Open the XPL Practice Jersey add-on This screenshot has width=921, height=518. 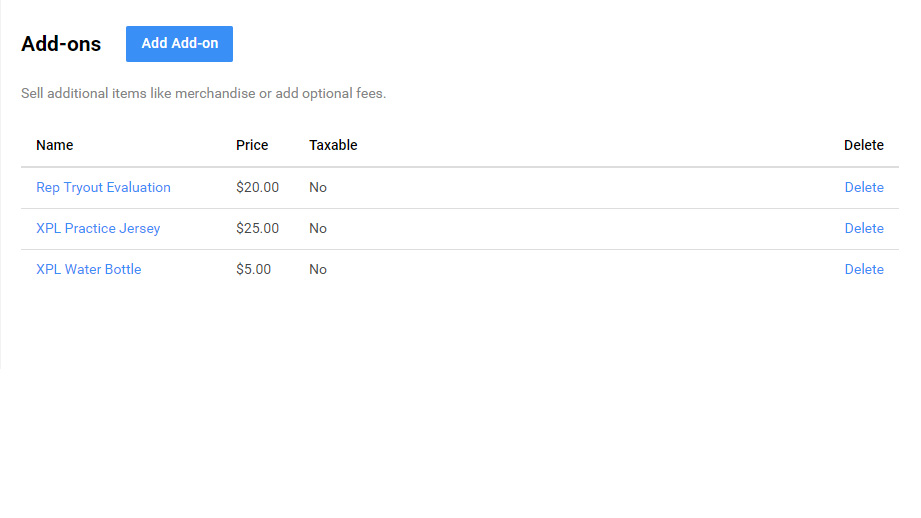point(98,228)
